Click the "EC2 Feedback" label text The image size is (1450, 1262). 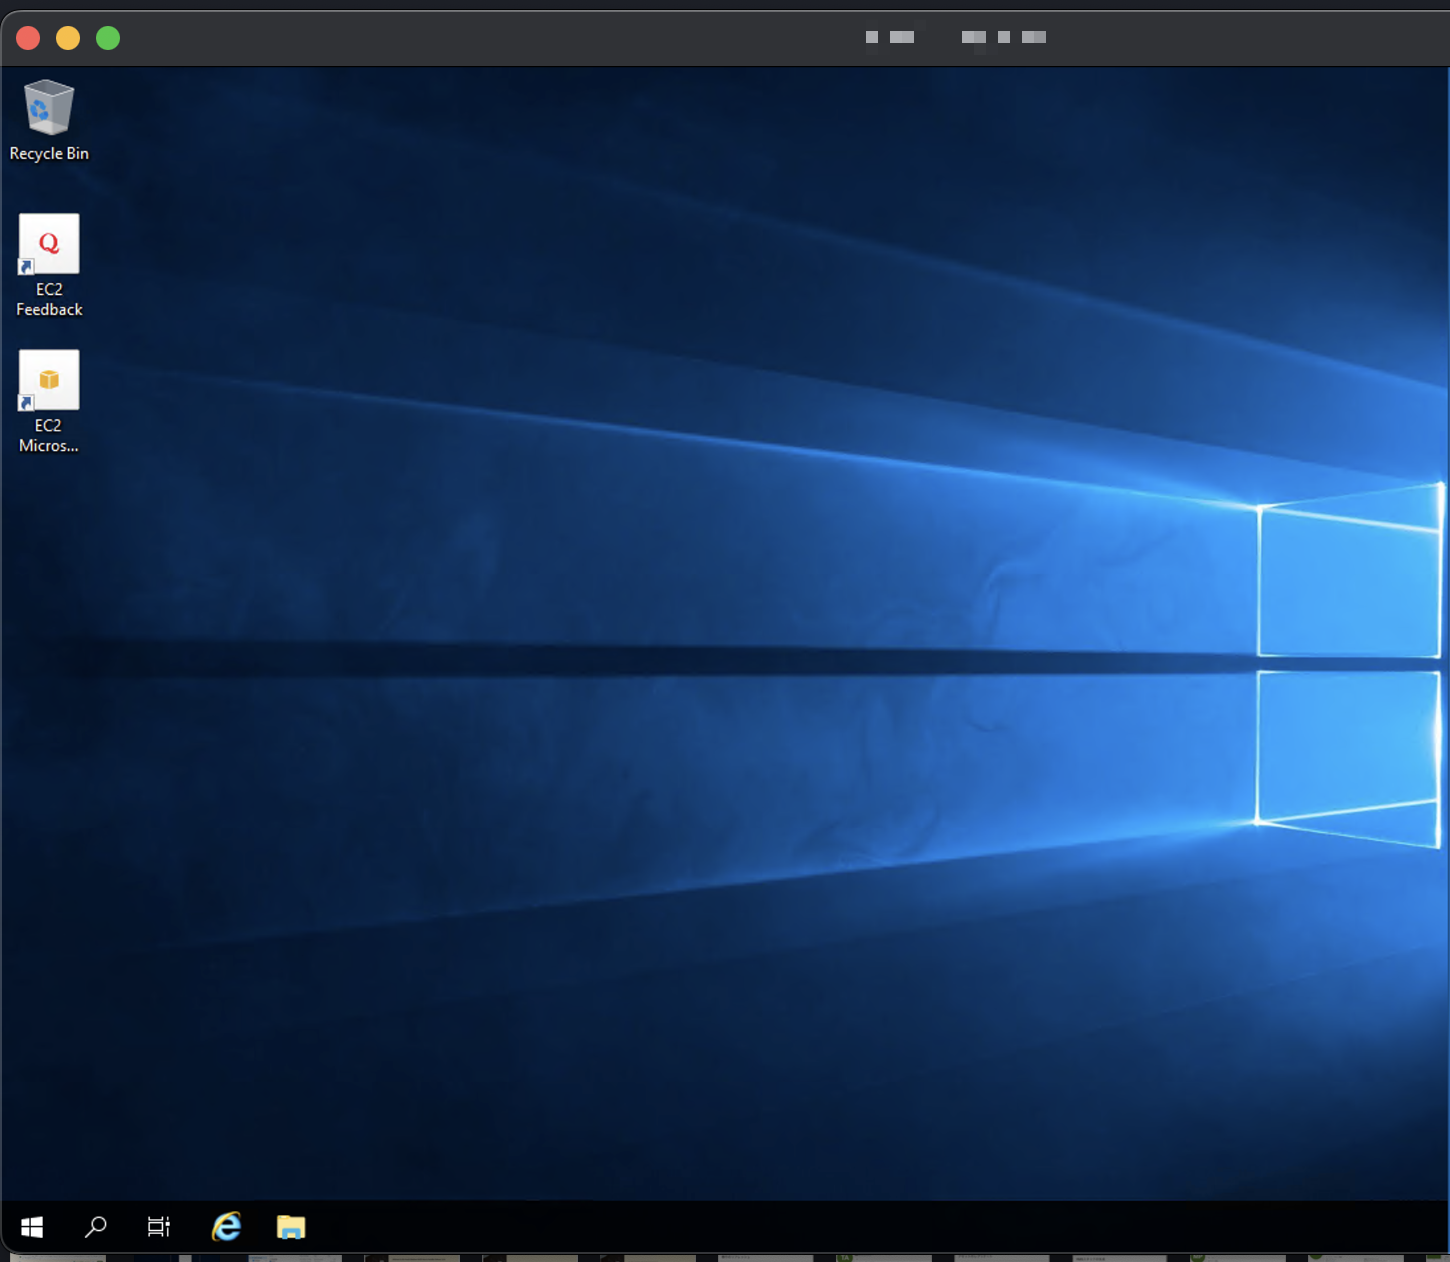click(x=49, y=299)
